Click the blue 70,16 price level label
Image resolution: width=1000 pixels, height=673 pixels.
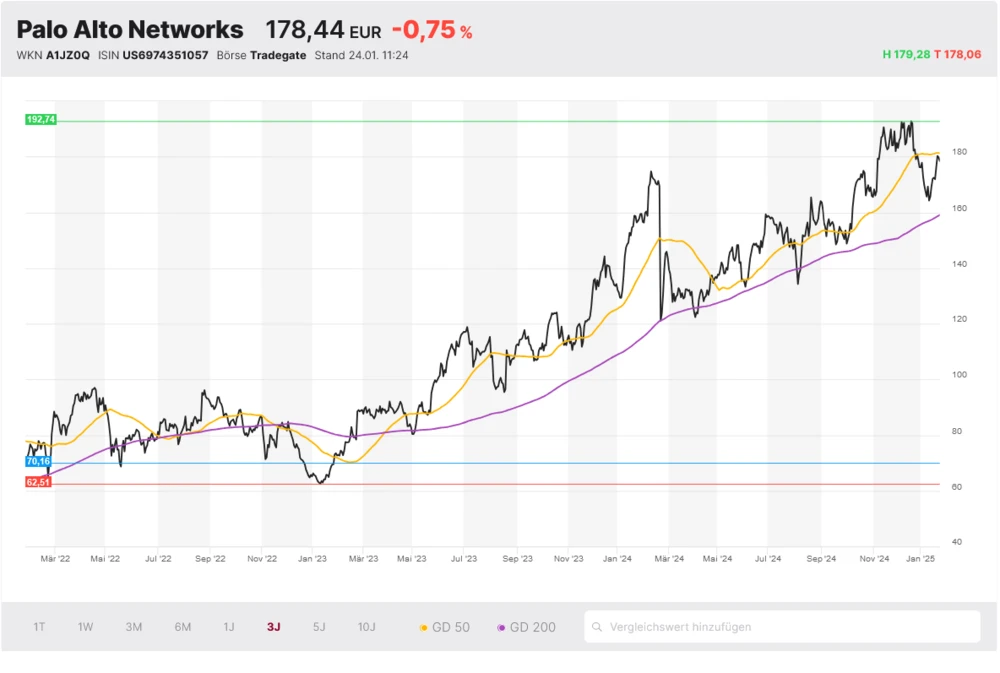coord(38,462)
